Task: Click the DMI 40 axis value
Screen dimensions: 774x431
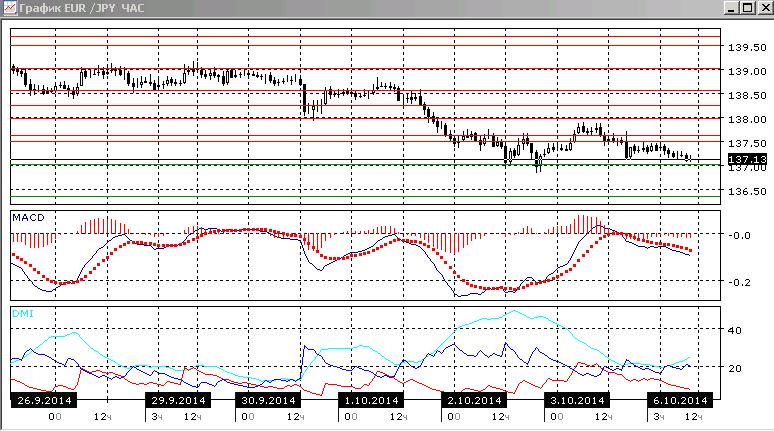Action: [x=735, y=330]
